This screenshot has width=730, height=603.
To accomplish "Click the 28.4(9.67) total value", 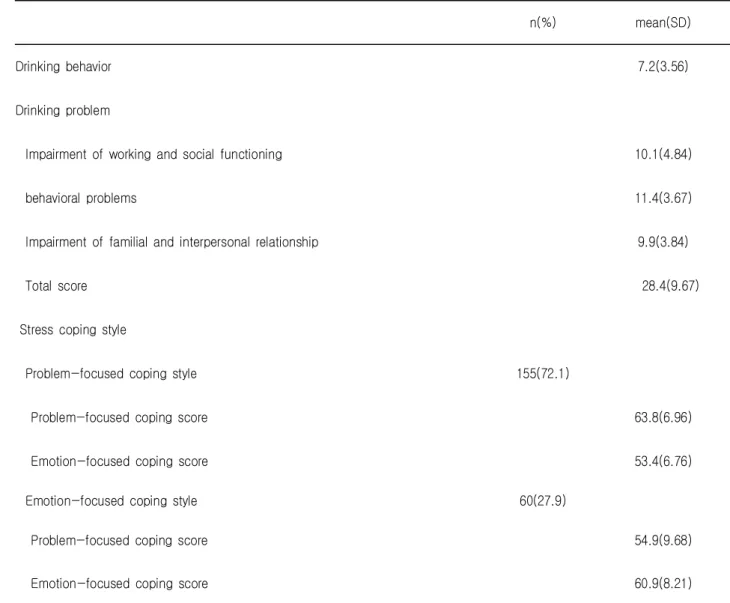I will (670, 286).
